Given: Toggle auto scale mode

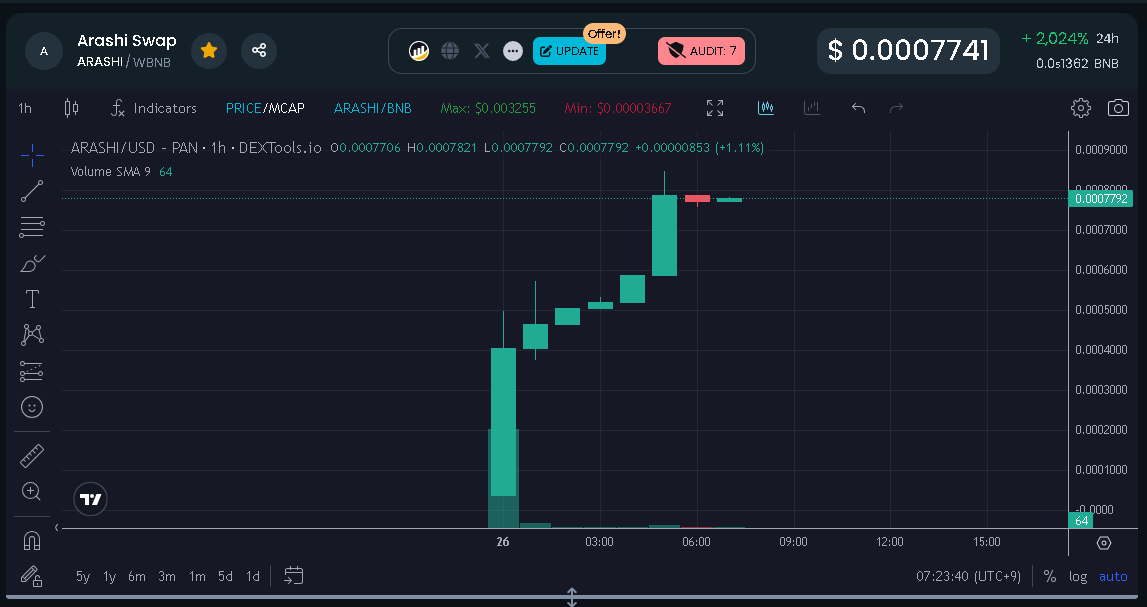Looking at the screenshot, I should 1113,576.
